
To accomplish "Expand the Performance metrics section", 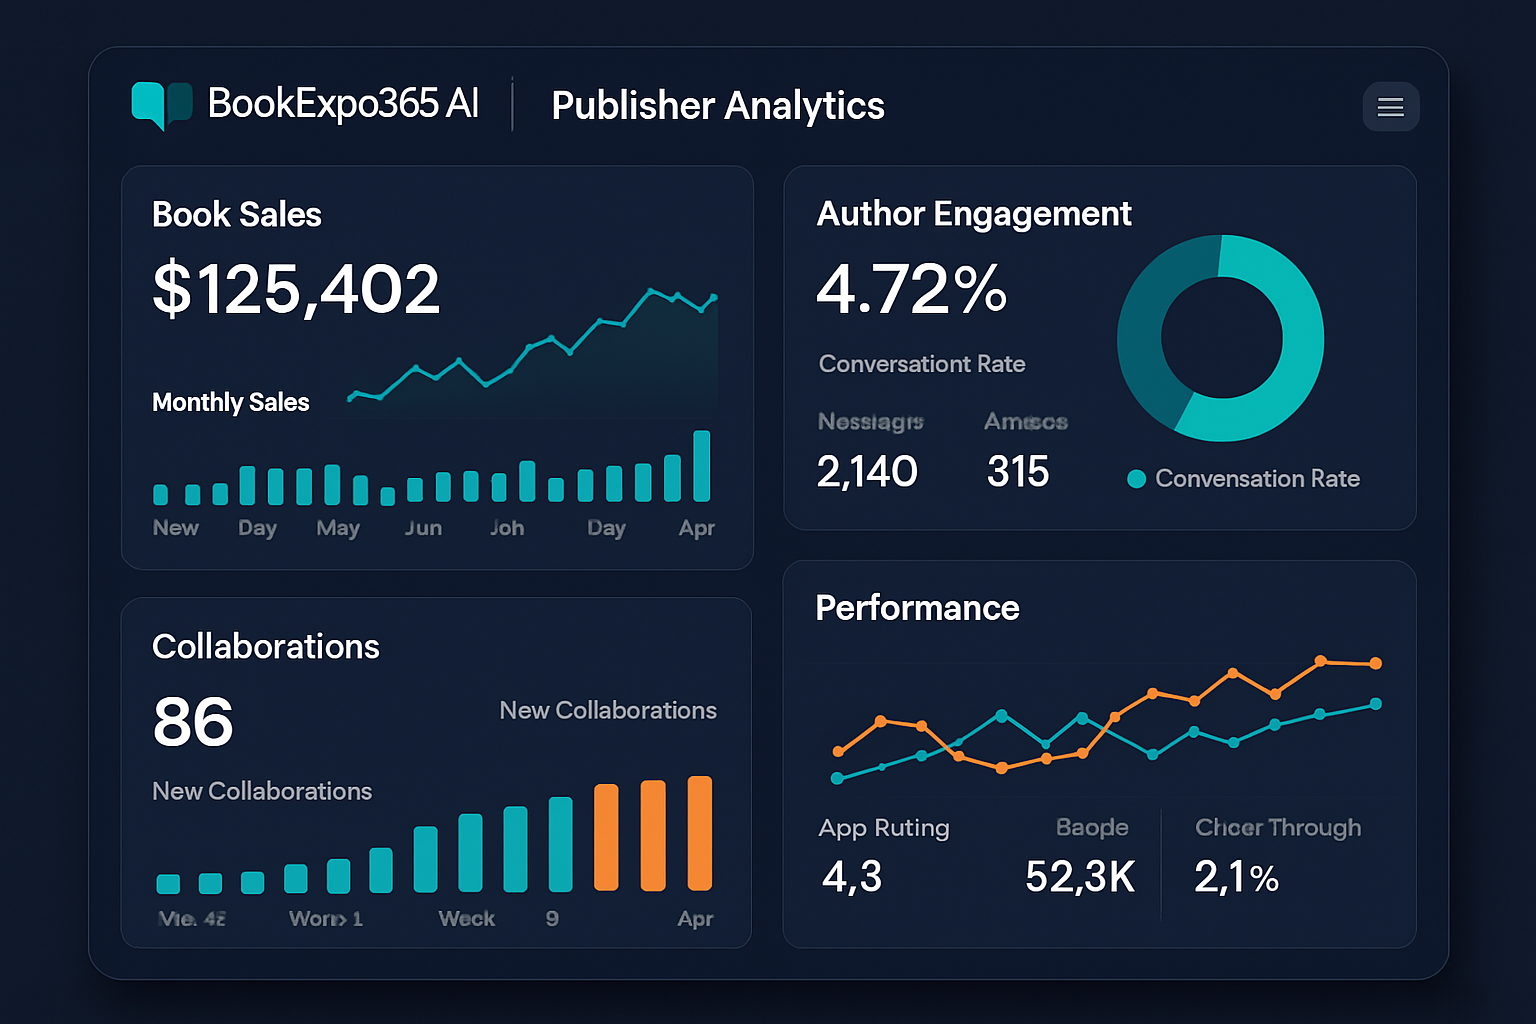I will coord(917,608).
